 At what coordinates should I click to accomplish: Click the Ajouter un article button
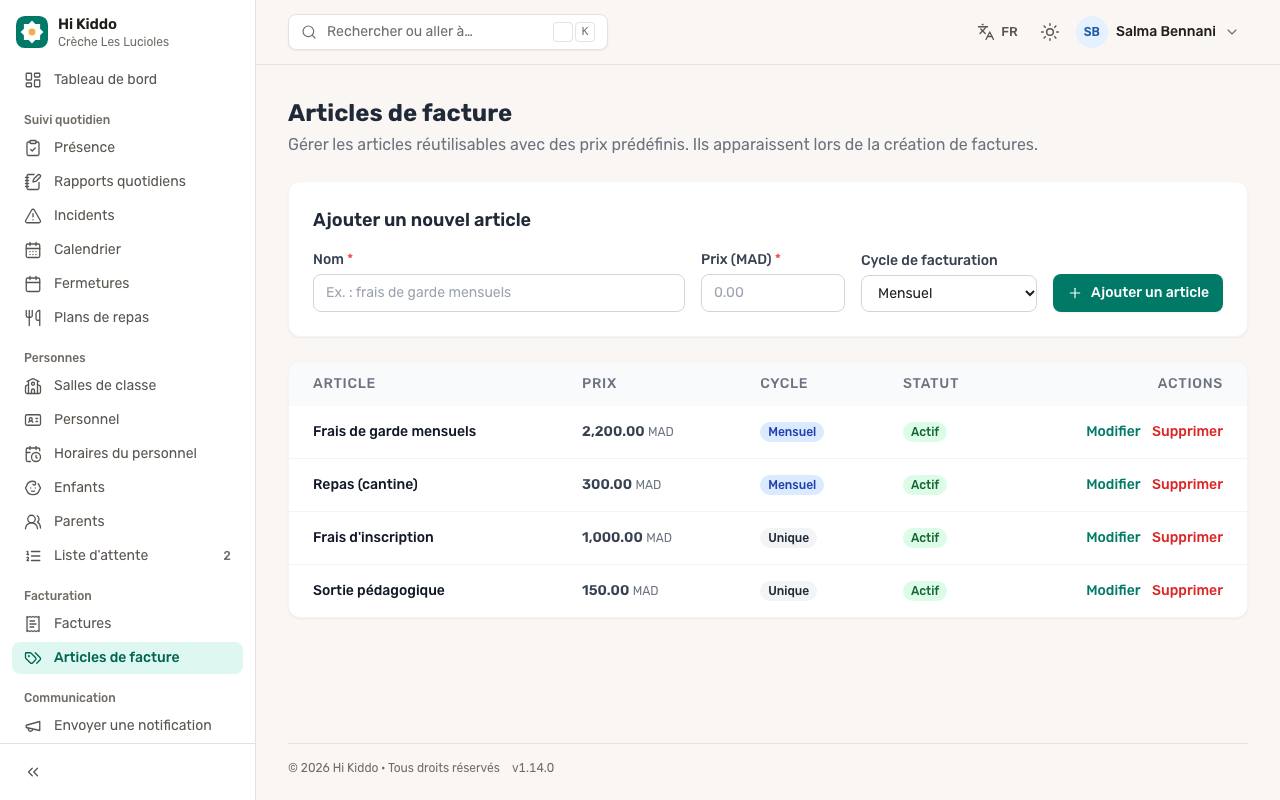point(1138,293)
